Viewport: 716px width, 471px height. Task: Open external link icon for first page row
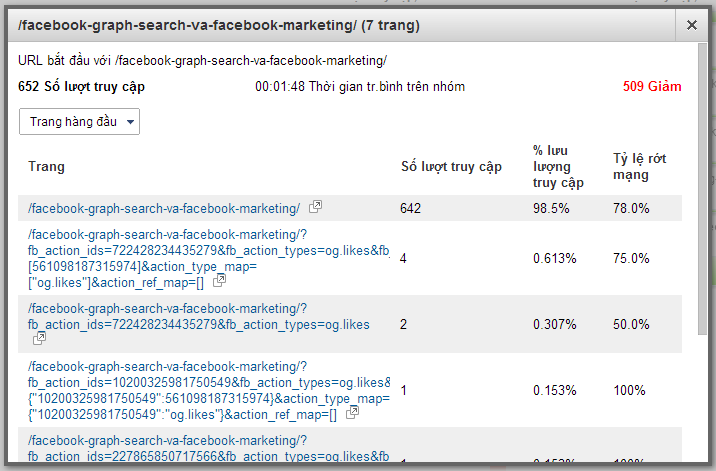pos(315,207)
